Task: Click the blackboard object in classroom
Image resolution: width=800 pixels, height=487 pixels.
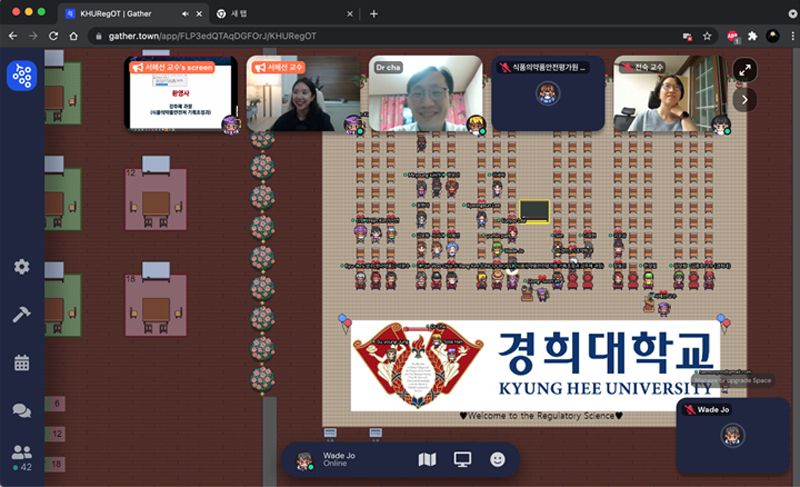Action: [534, 211]
